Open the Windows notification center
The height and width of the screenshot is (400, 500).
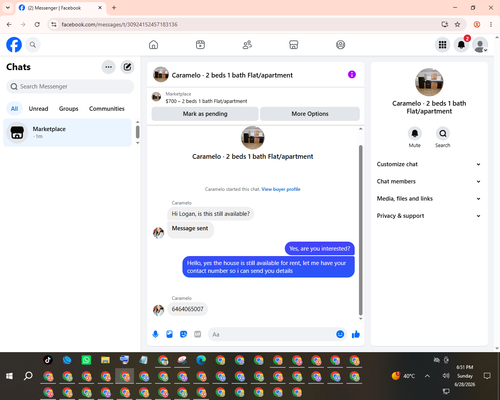(x=487, y=376)
